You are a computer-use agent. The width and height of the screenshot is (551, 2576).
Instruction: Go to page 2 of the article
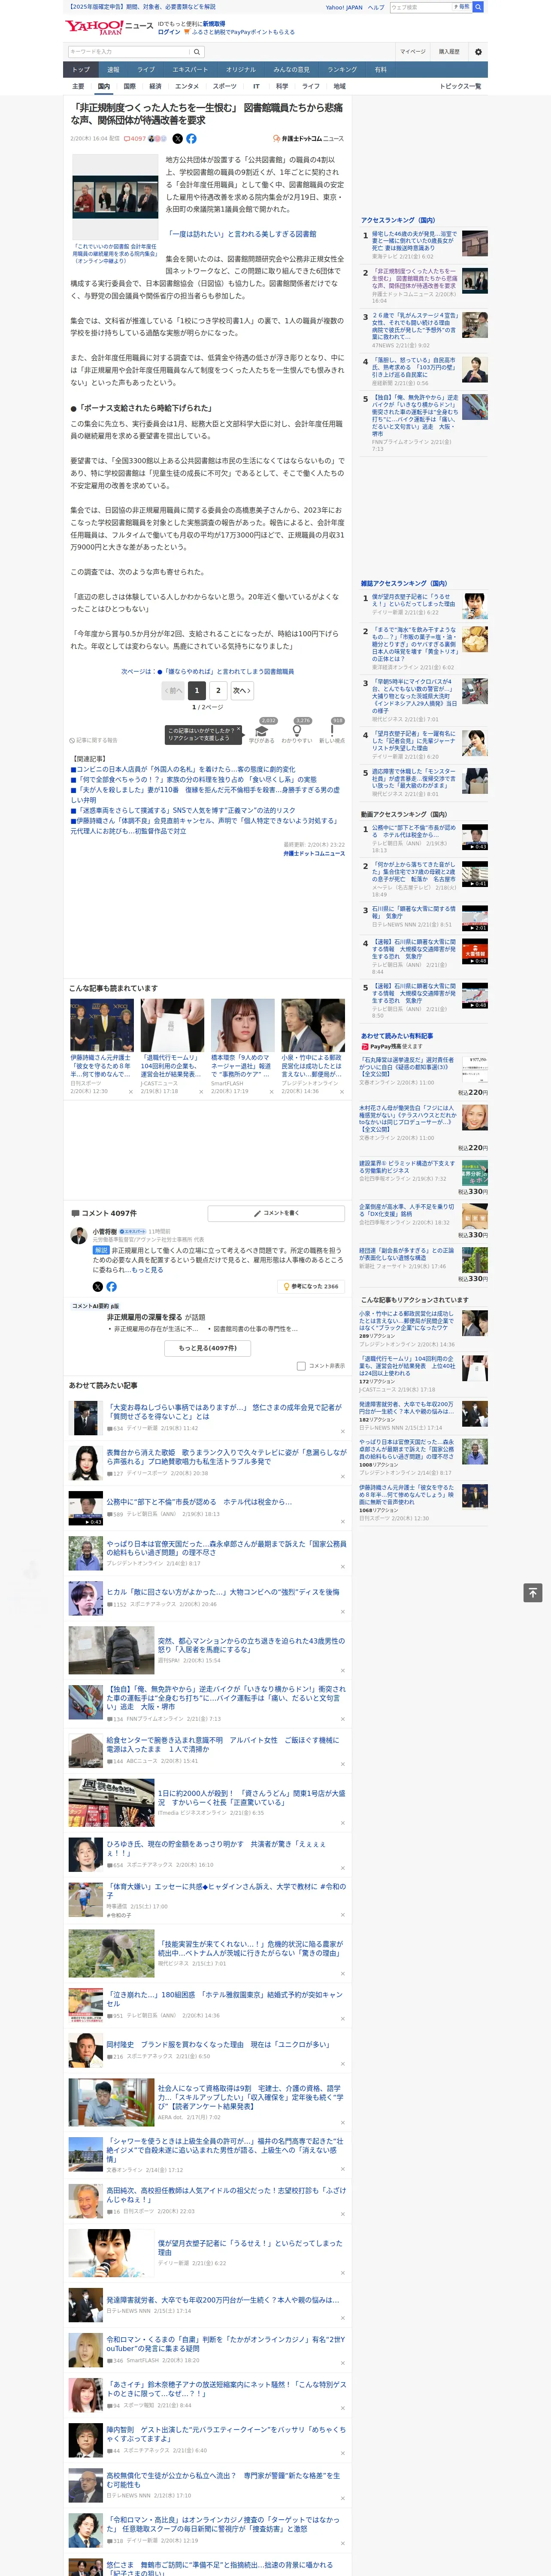point(218,690)
